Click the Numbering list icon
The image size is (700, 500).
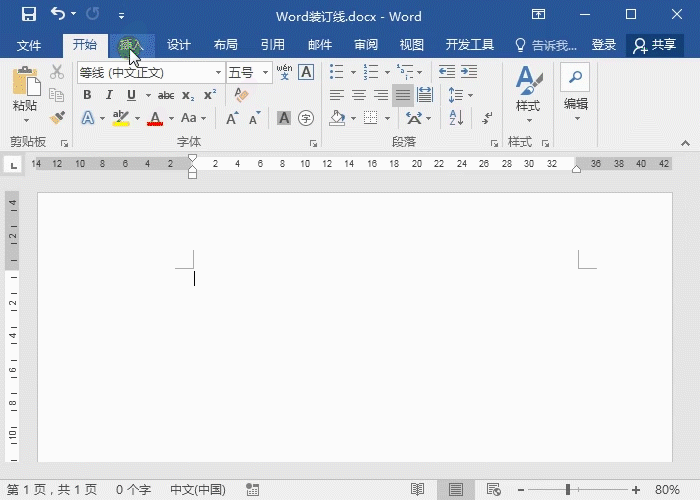coord(371,72)
